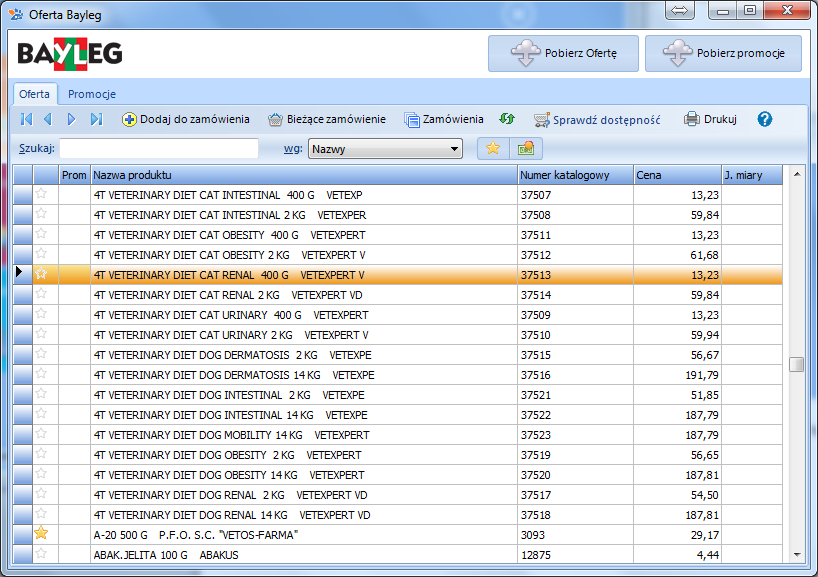Click price 191,79

click(x=702, y=376)
